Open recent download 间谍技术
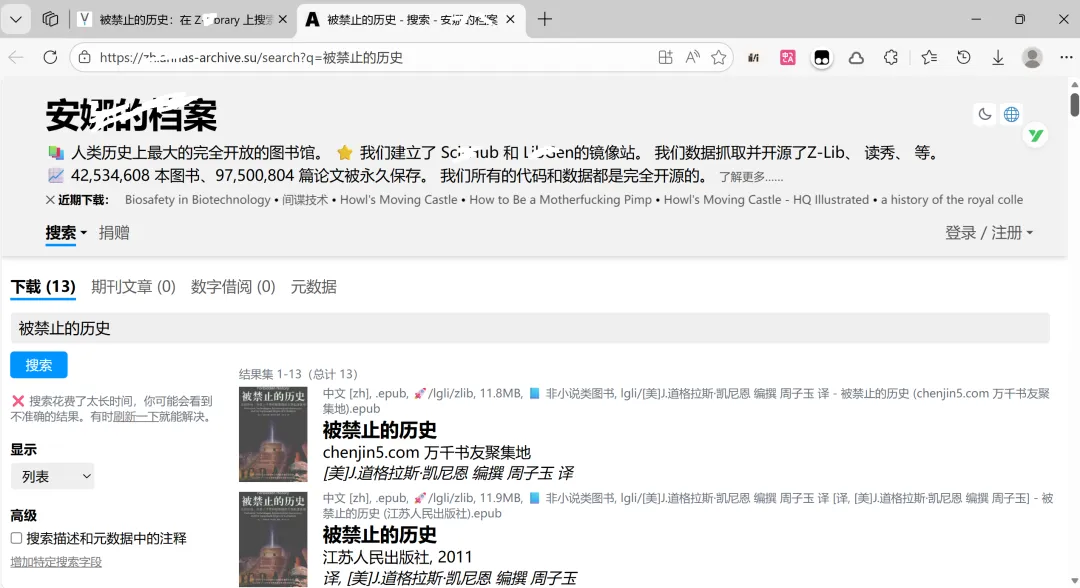This screenshot has width=1080, height=588. (x=305, y=200)
